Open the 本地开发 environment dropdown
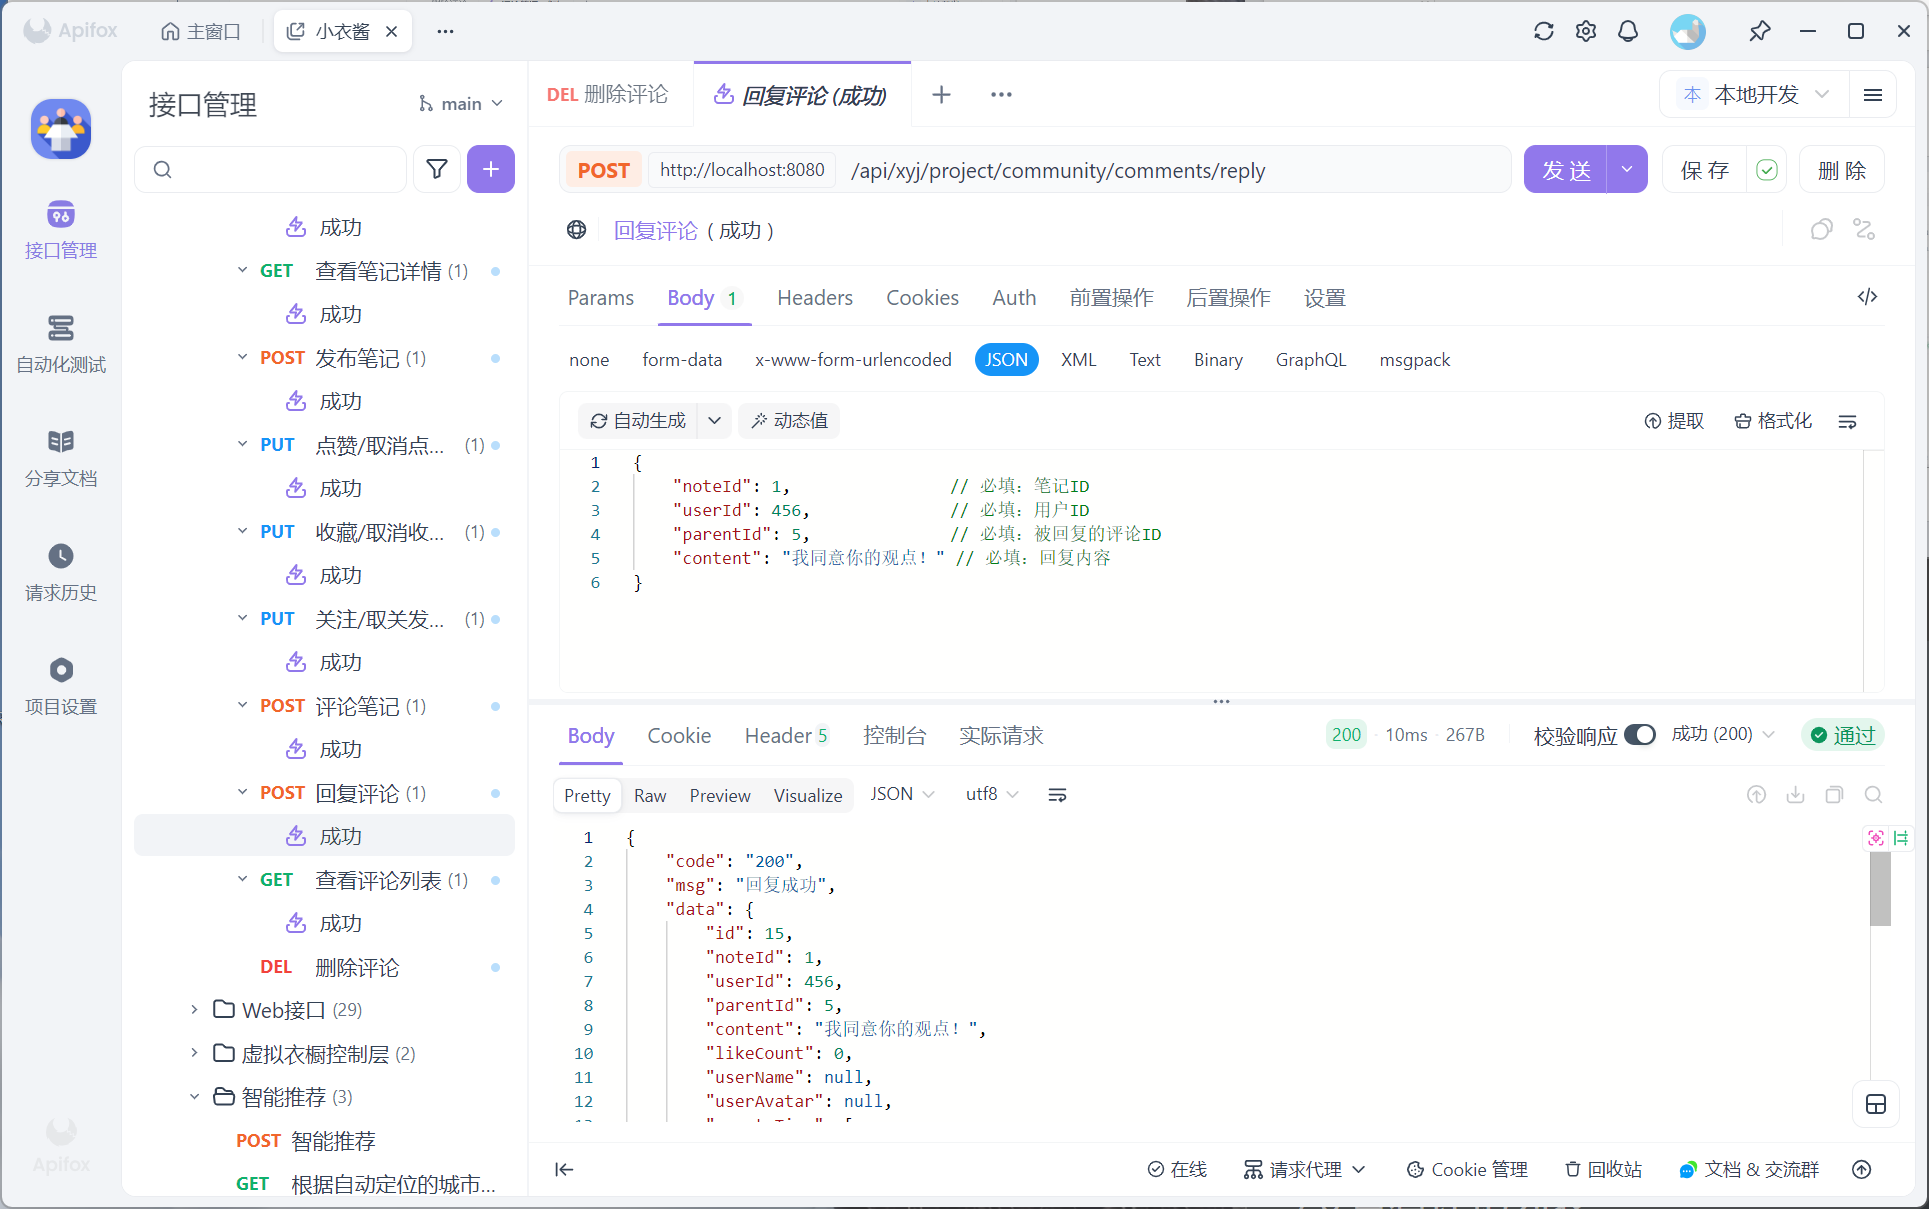Image resolution: width=1929 pixels, height=1209 pixels. [x=1756, y=94]
